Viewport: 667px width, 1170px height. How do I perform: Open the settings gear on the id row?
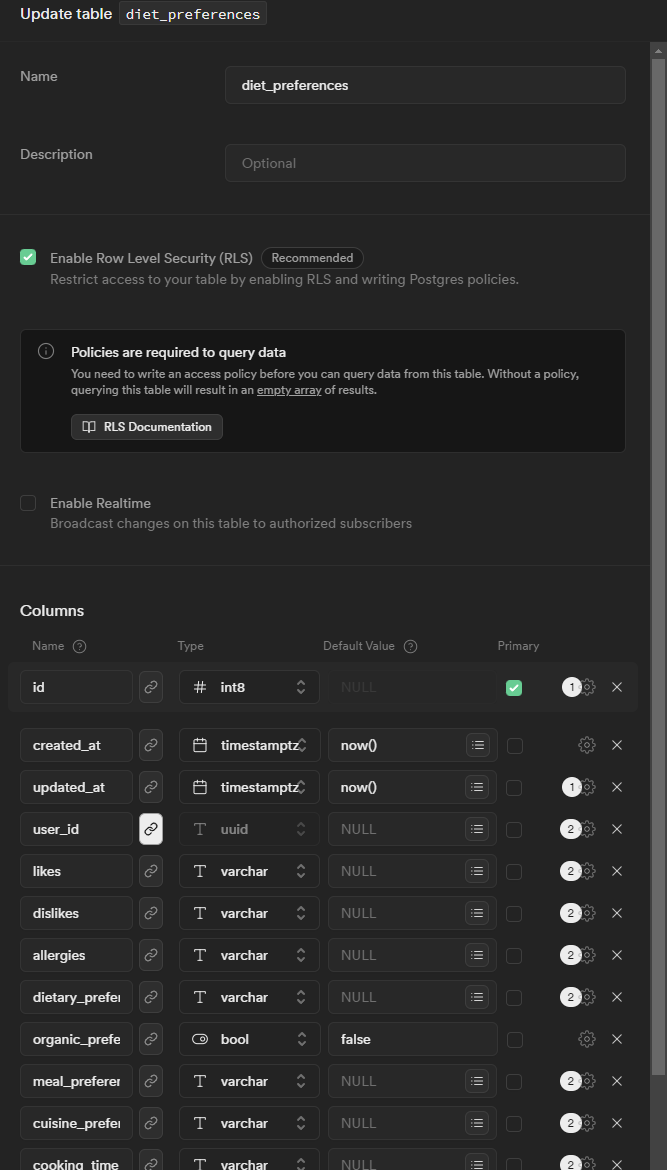(587, 687)
